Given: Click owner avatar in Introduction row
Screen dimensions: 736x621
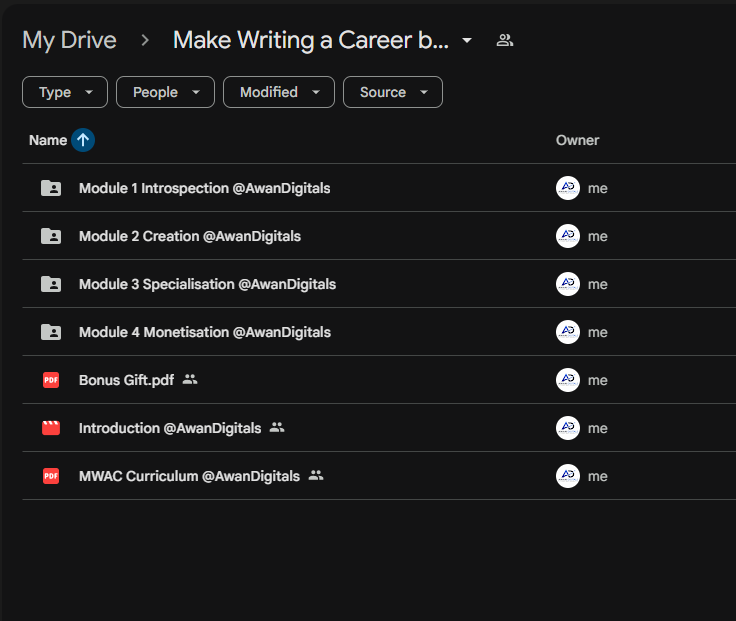Looking at the screenshot, I should coord(568,428).
